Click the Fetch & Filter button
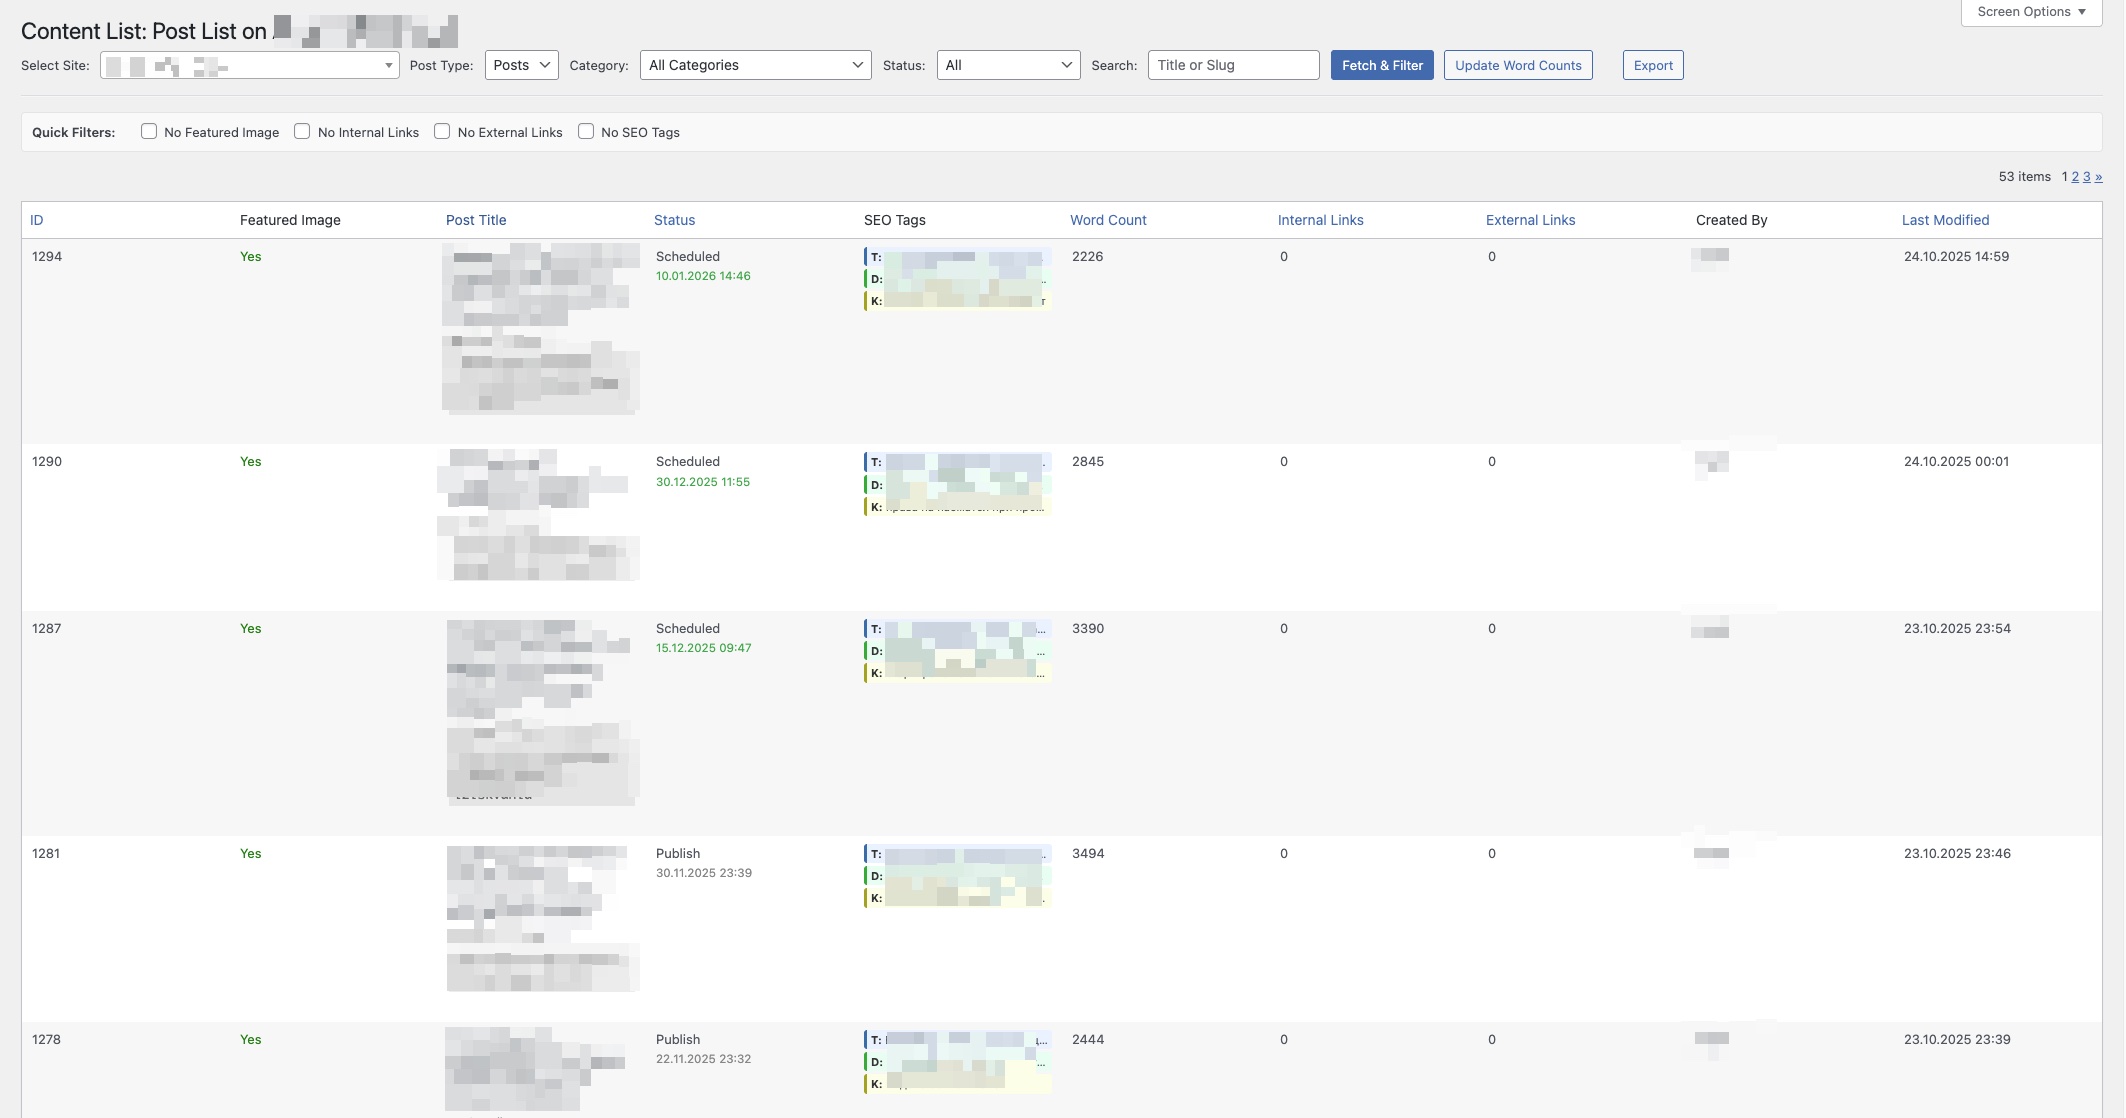 pos(1382,65)
